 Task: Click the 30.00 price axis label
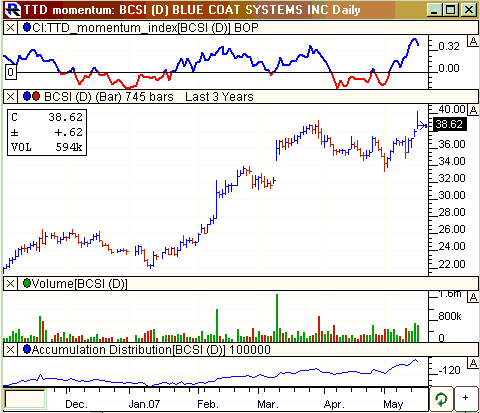pyautogui.click(x=452, y=195)
